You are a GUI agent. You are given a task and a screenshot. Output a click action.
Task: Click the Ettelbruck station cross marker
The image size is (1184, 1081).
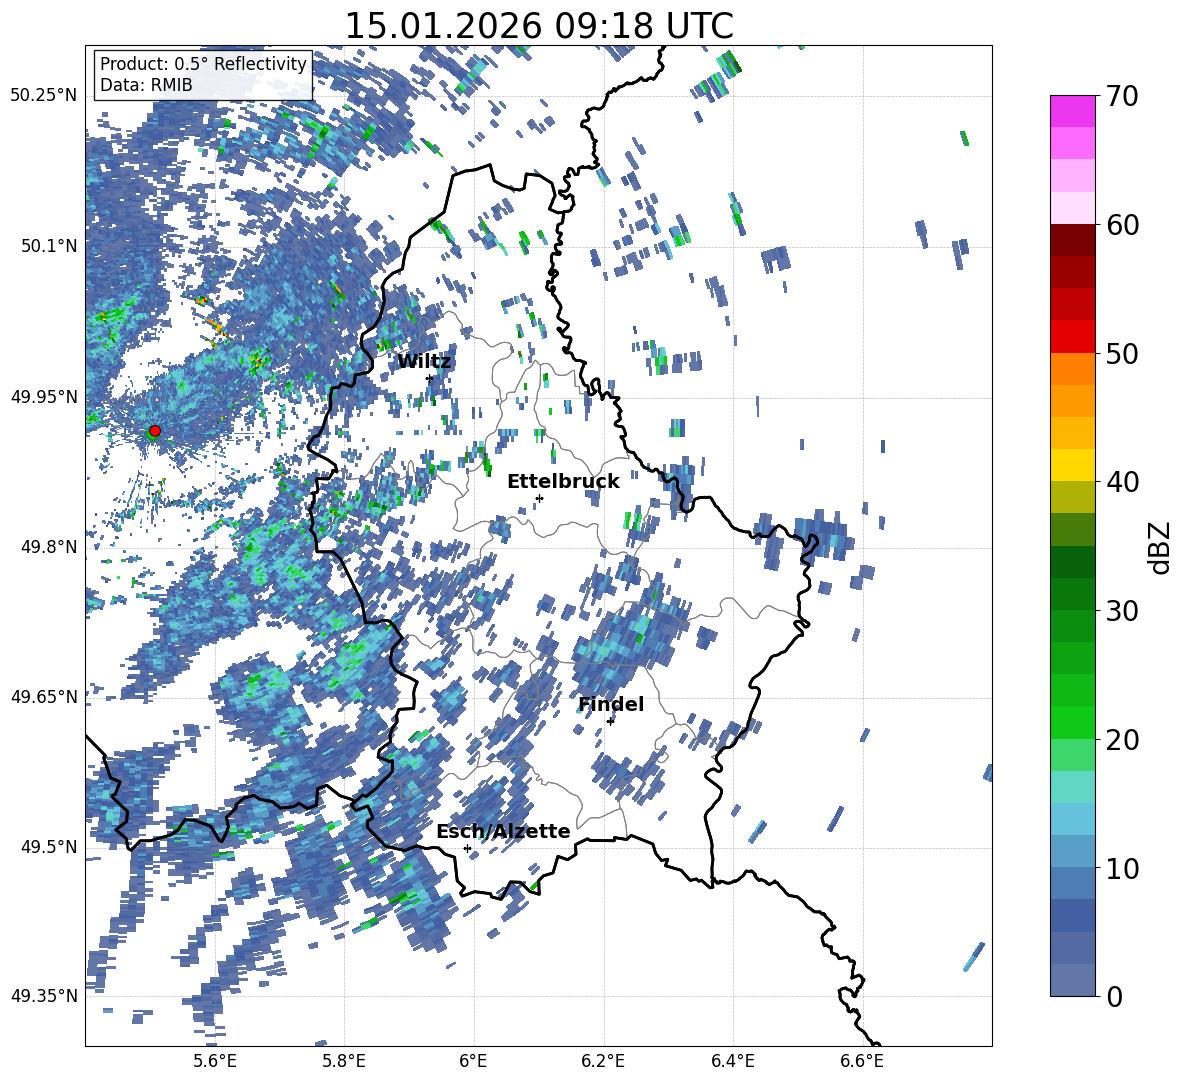(539, 498)
